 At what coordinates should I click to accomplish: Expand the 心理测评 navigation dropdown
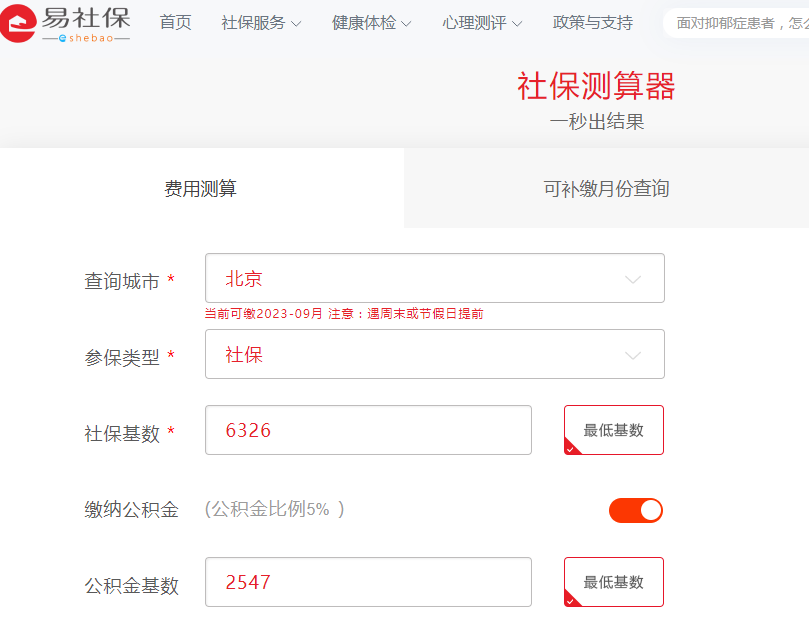[x=482, y=23]
